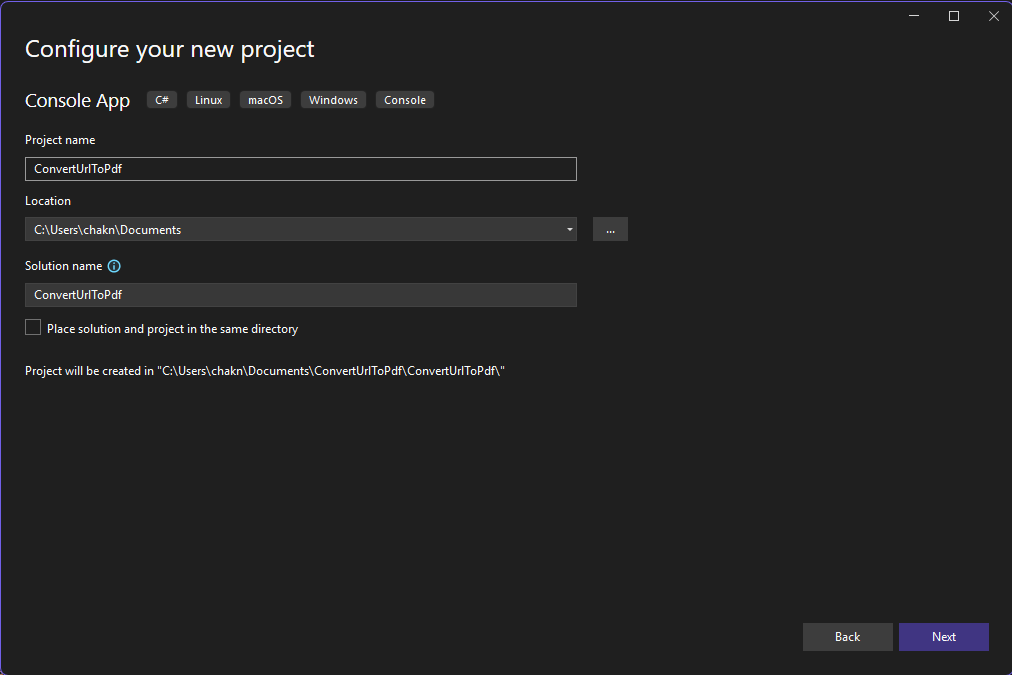Click the Solution name input field
Screen dimensions: 1012x675
coord(301,295)
